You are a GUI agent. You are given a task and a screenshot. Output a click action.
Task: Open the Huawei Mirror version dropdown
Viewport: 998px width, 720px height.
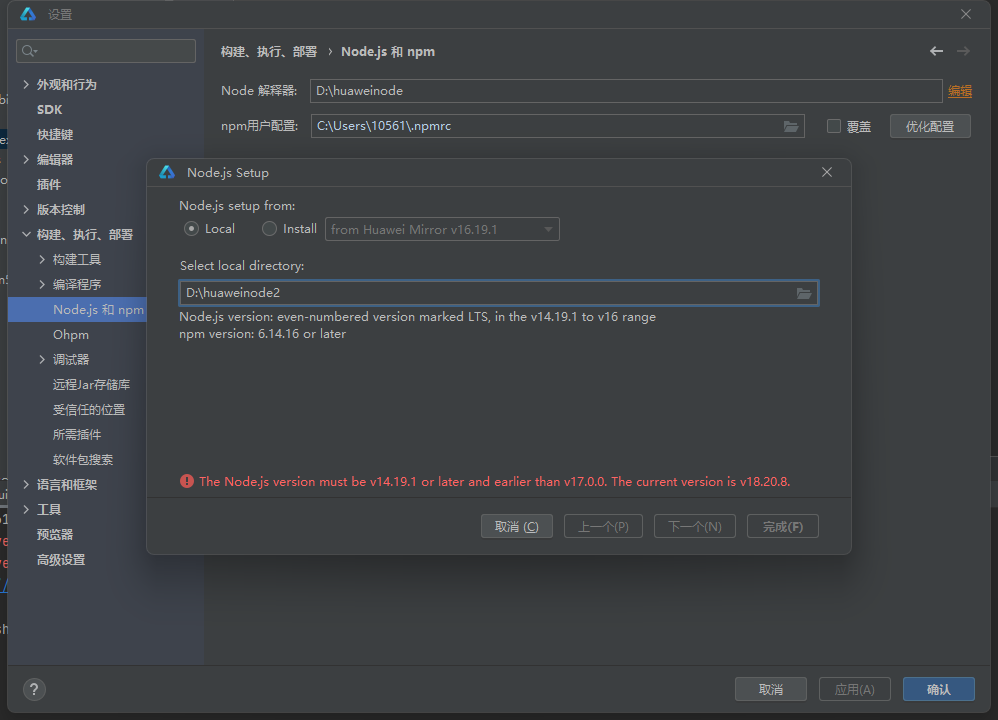coord(442,230)
